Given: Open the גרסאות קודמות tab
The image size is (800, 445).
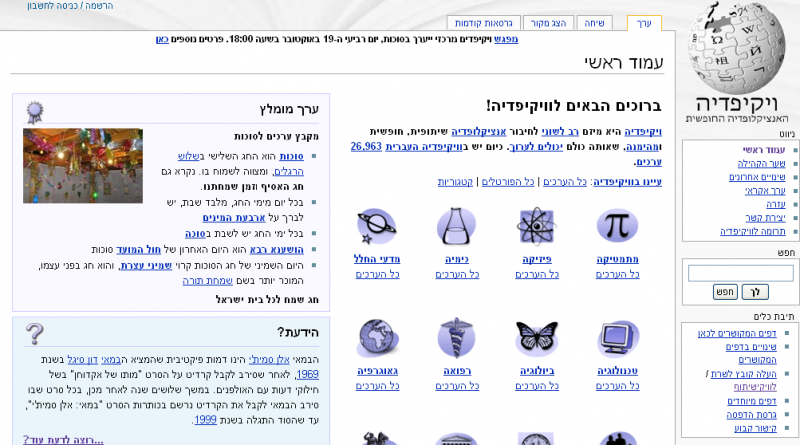Looking at the screenshot, I should [x=484, y=23].
